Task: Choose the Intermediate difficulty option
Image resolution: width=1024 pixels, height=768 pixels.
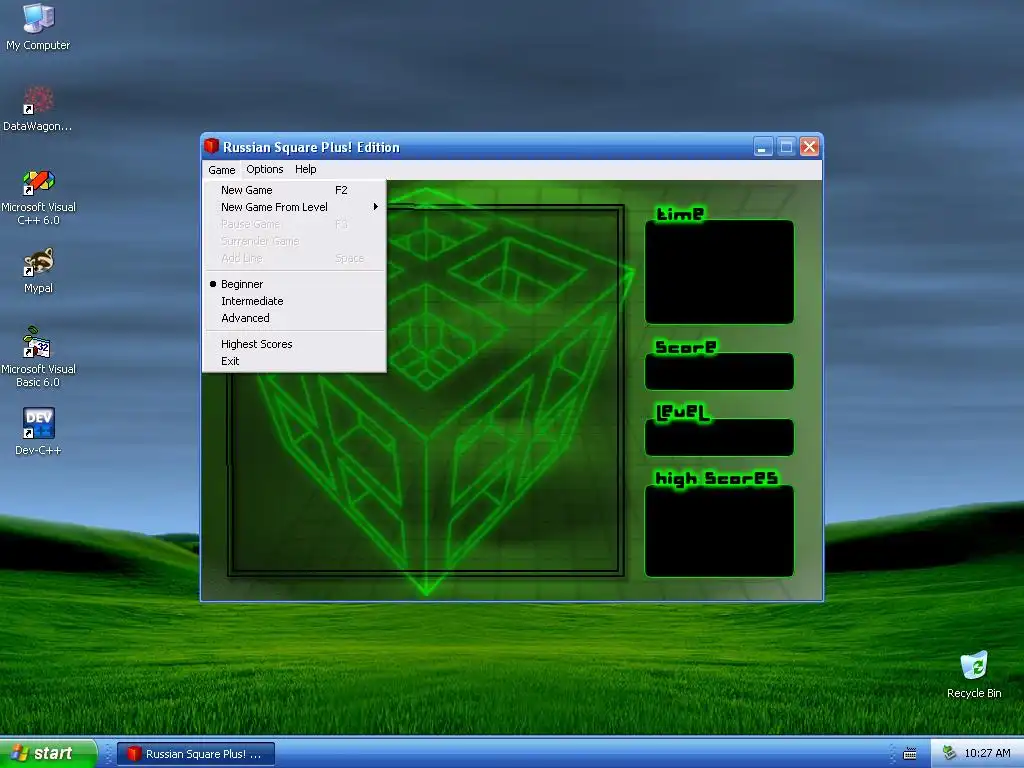Action: tap(295, 301)
